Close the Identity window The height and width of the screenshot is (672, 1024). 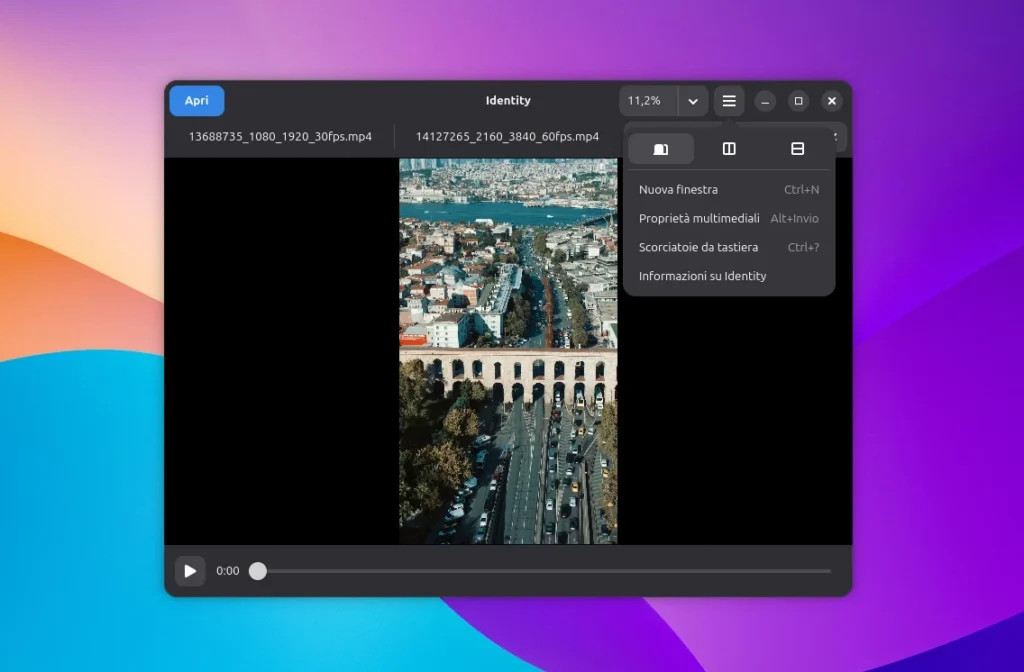pyautogui.click(x=831, y=101)
